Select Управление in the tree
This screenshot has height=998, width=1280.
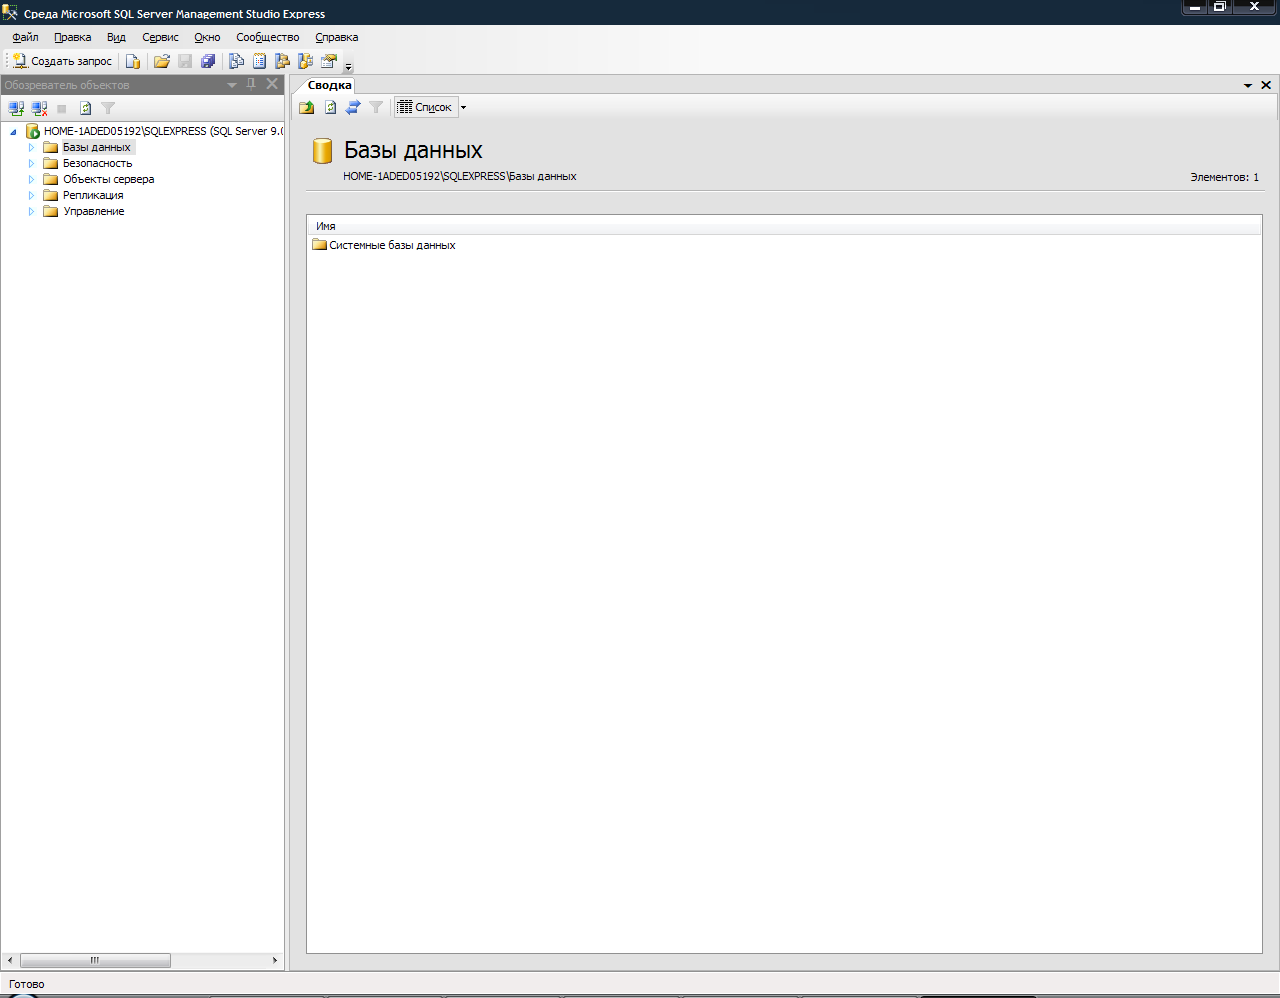[x=93, y=211]
